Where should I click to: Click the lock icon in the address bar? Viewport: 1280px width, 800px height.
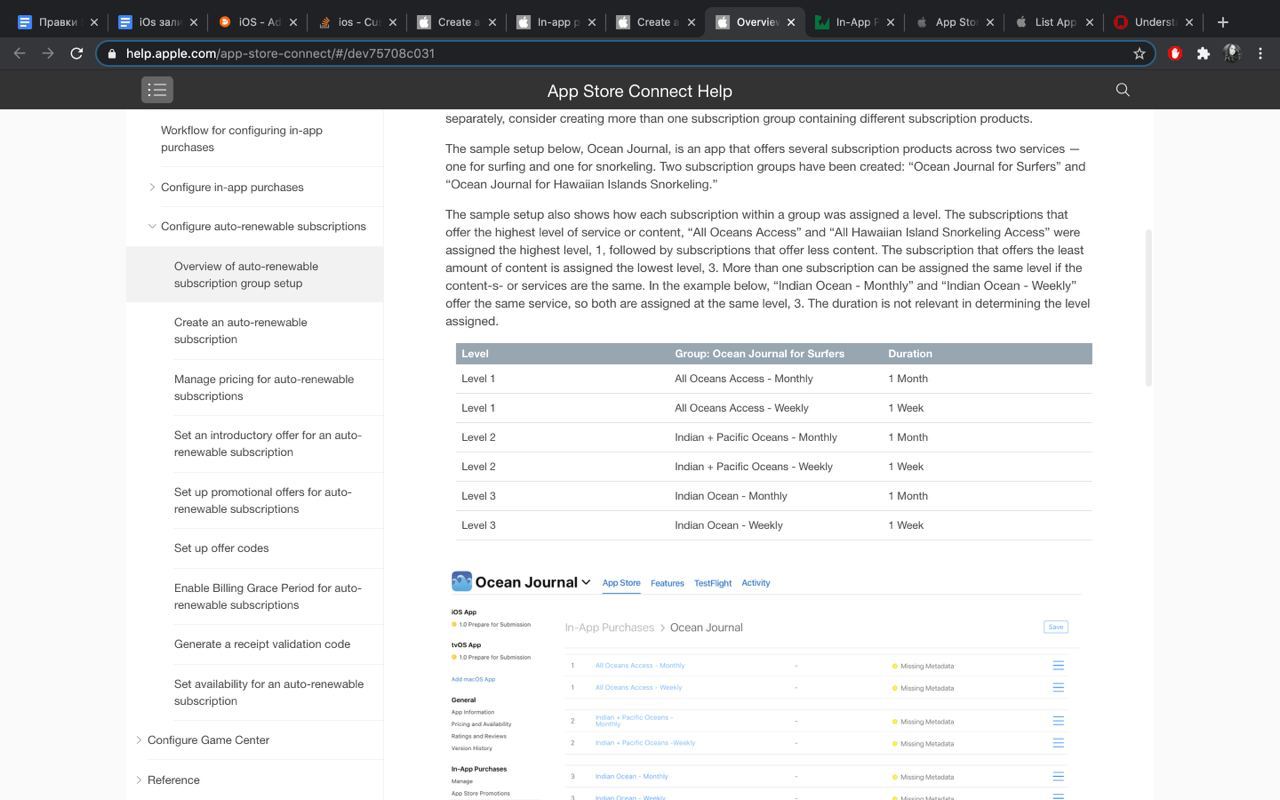click(112, 53)
